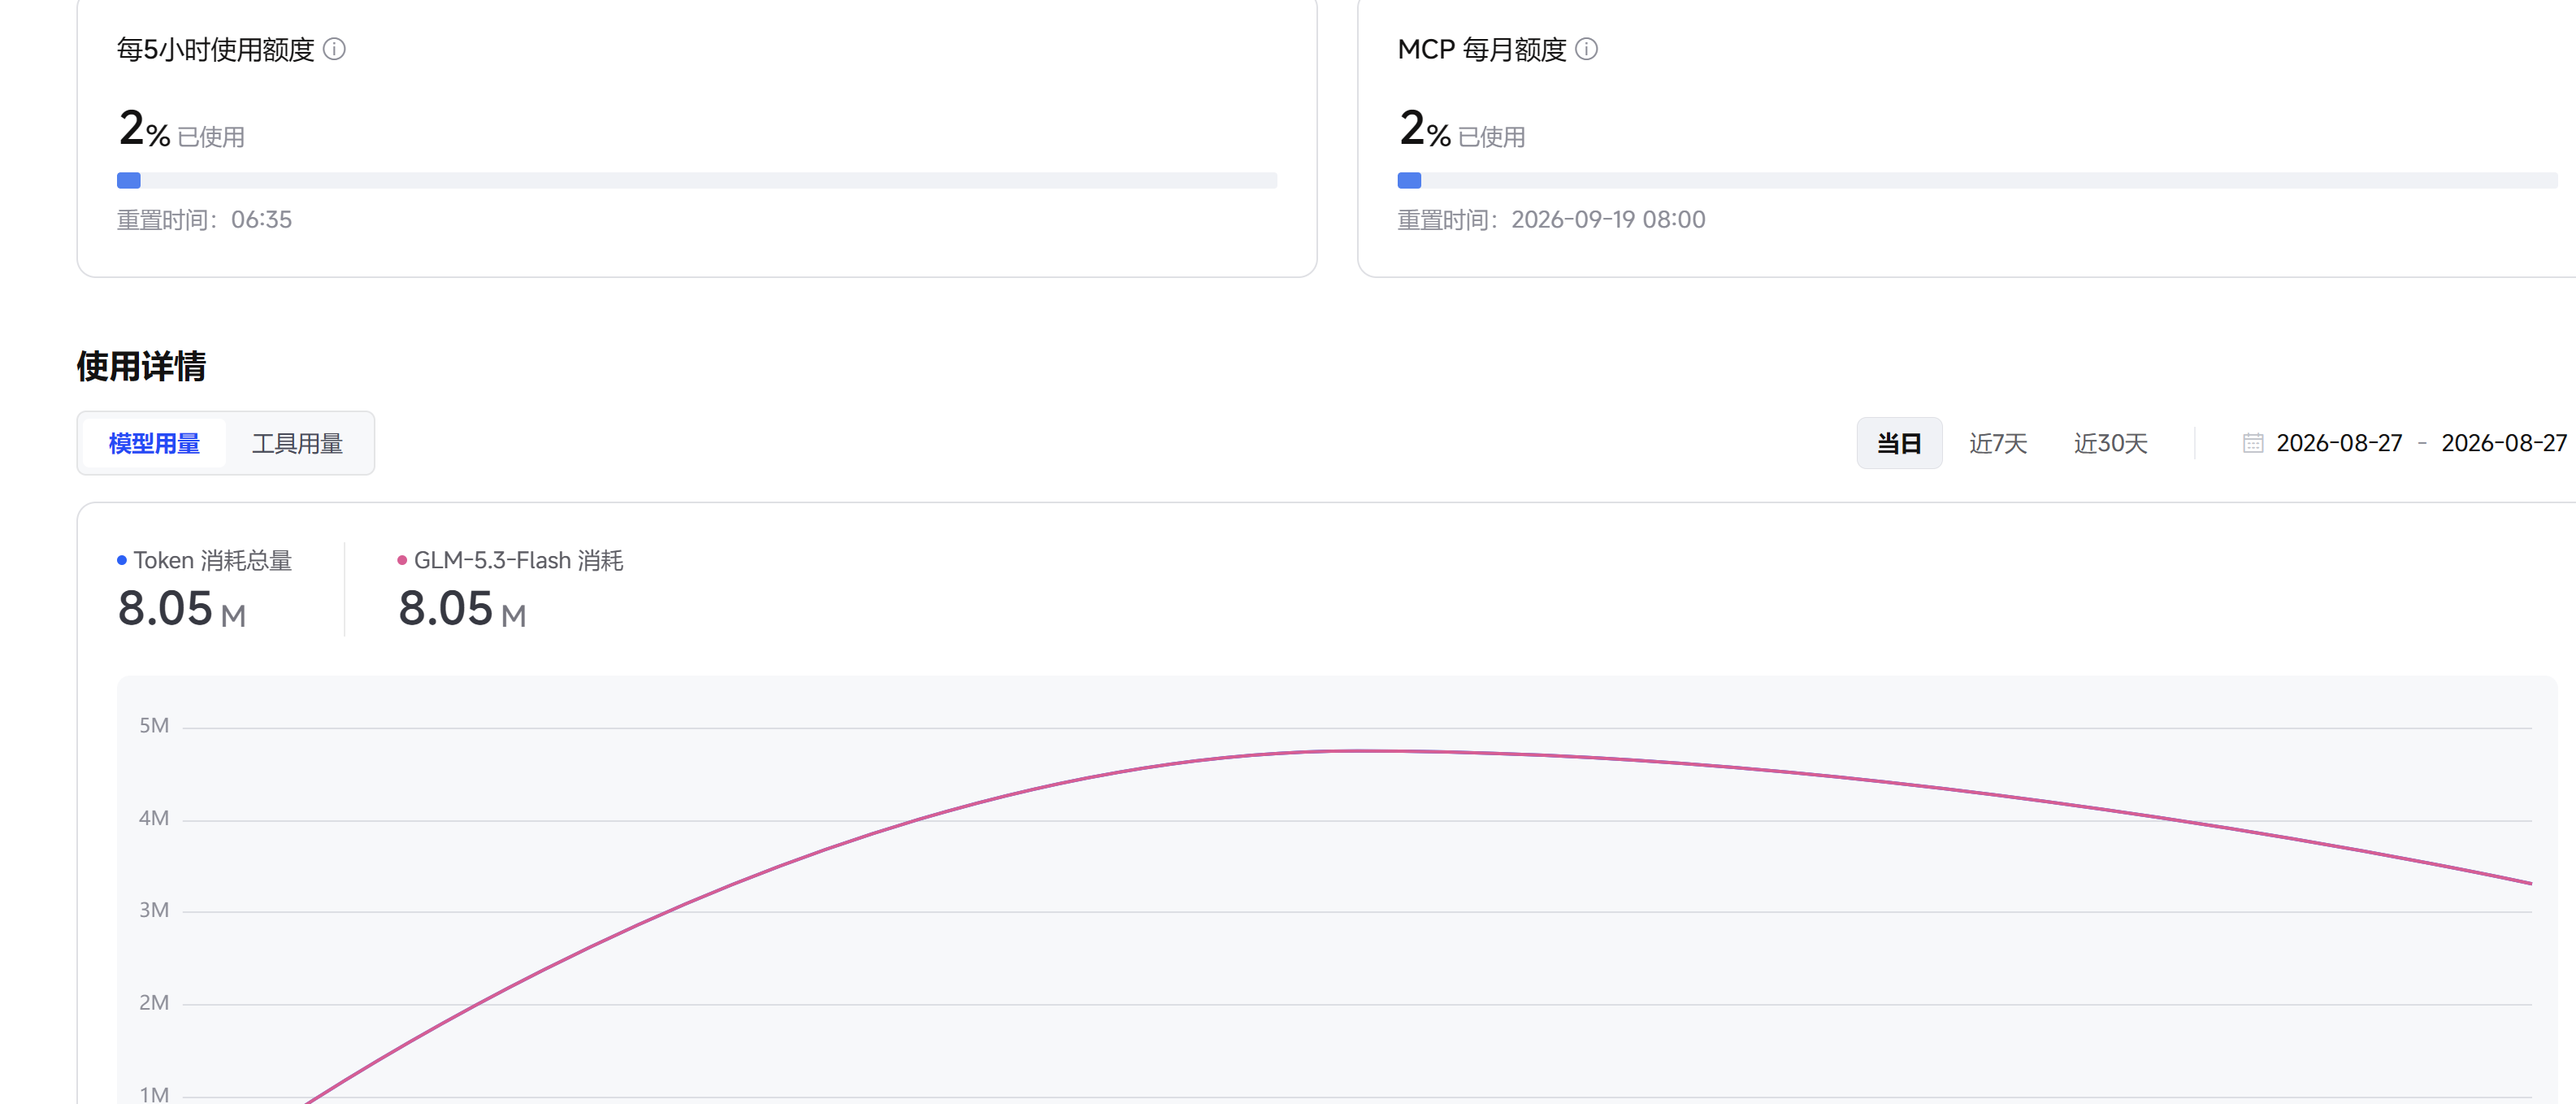The image size is (2576, 1104).
Task: Click the 每5小时使用额度 progress bar
Action: click(696, 181)
